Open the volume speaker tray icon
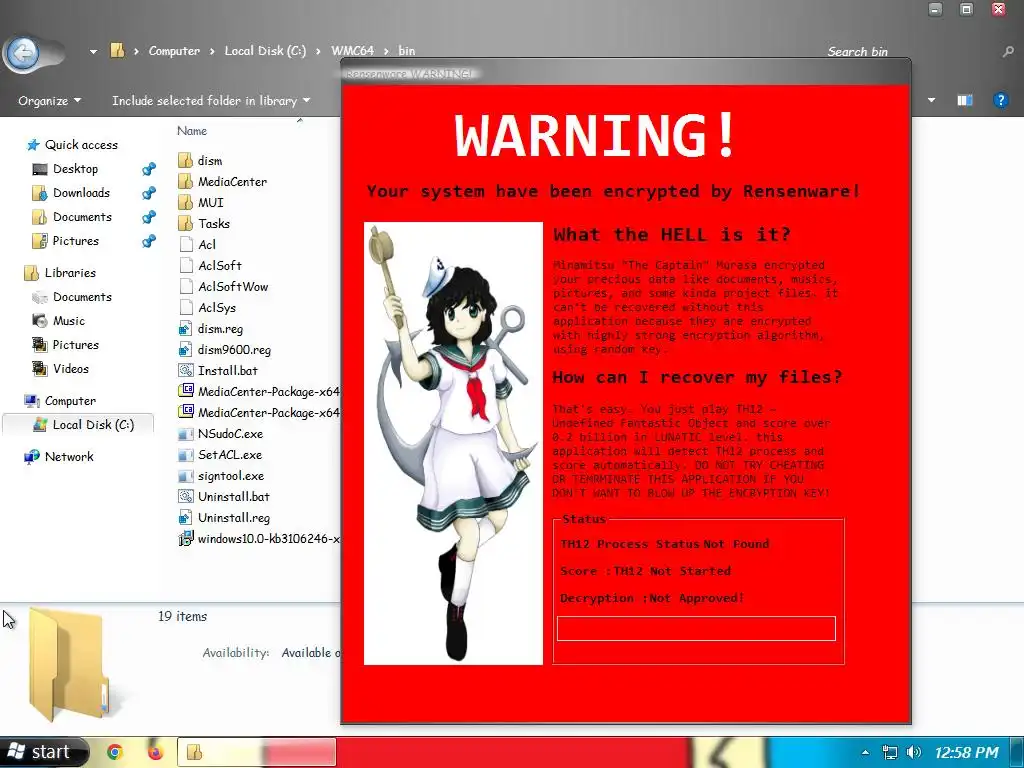 click(914, 752)
